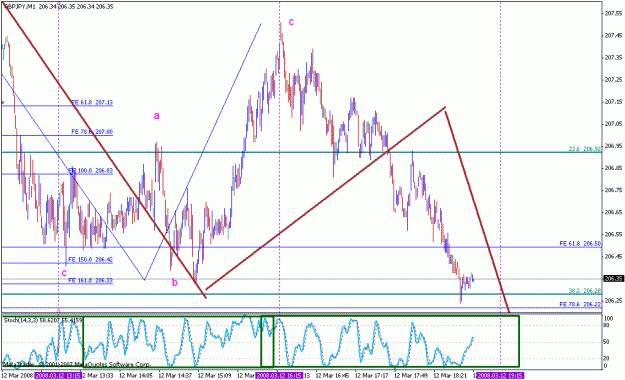Click 206.85 on the price scale
Image resolution: width=625 pixels, height=380 pixels.
pyautogui.click(x=613, y=168)
